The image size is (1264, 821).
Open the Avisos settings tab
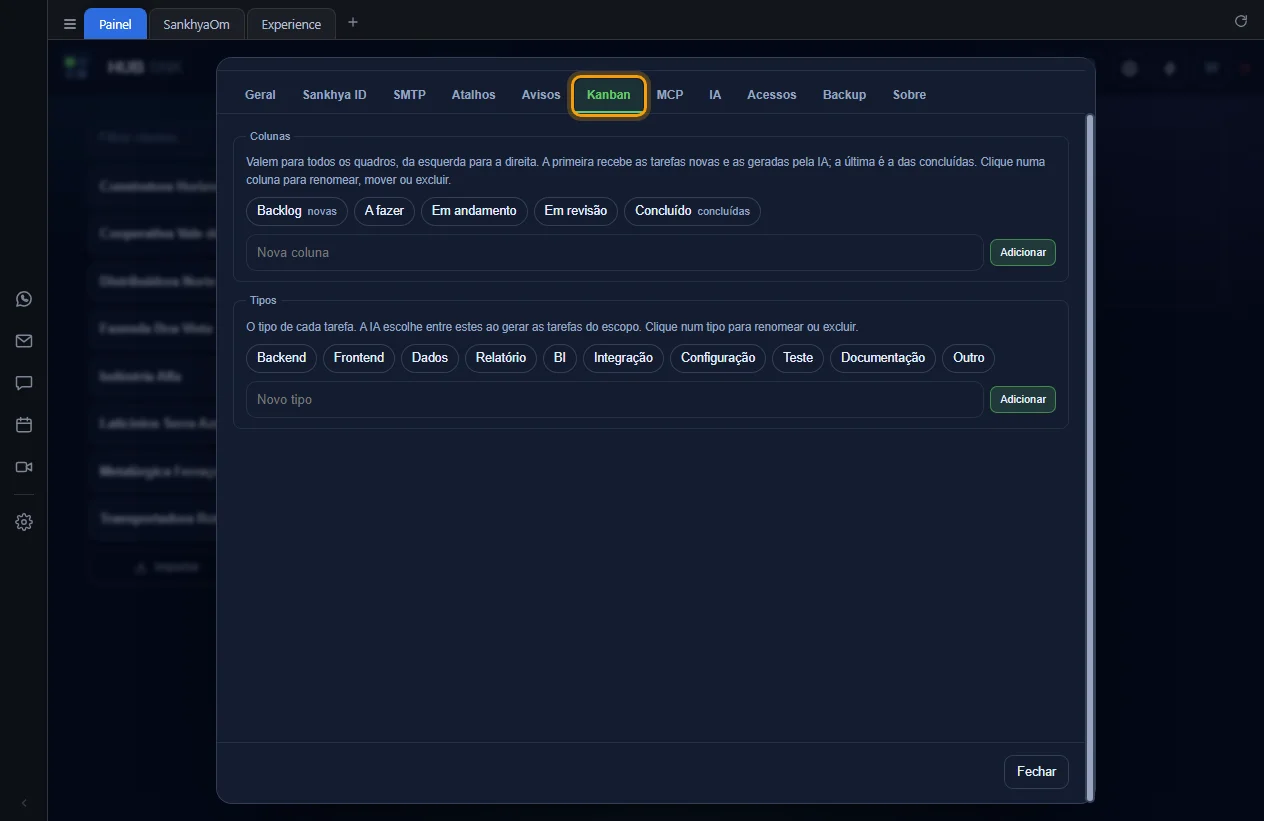coord(541,95)
